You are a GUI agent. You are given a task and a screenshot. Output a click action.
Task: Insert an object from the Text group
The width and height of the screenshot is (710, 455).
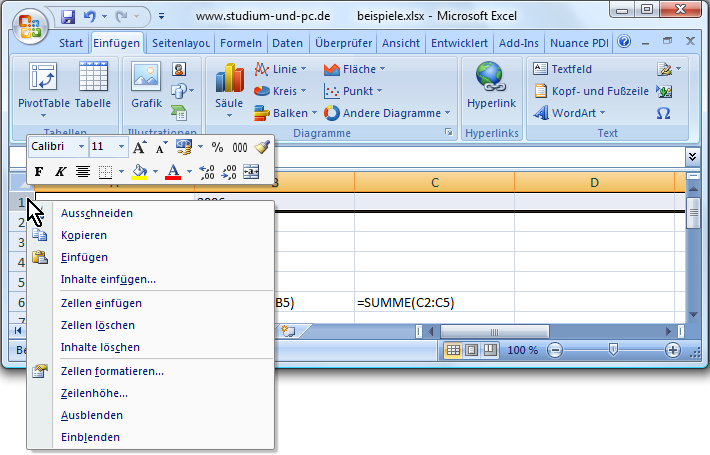[664, 91]
